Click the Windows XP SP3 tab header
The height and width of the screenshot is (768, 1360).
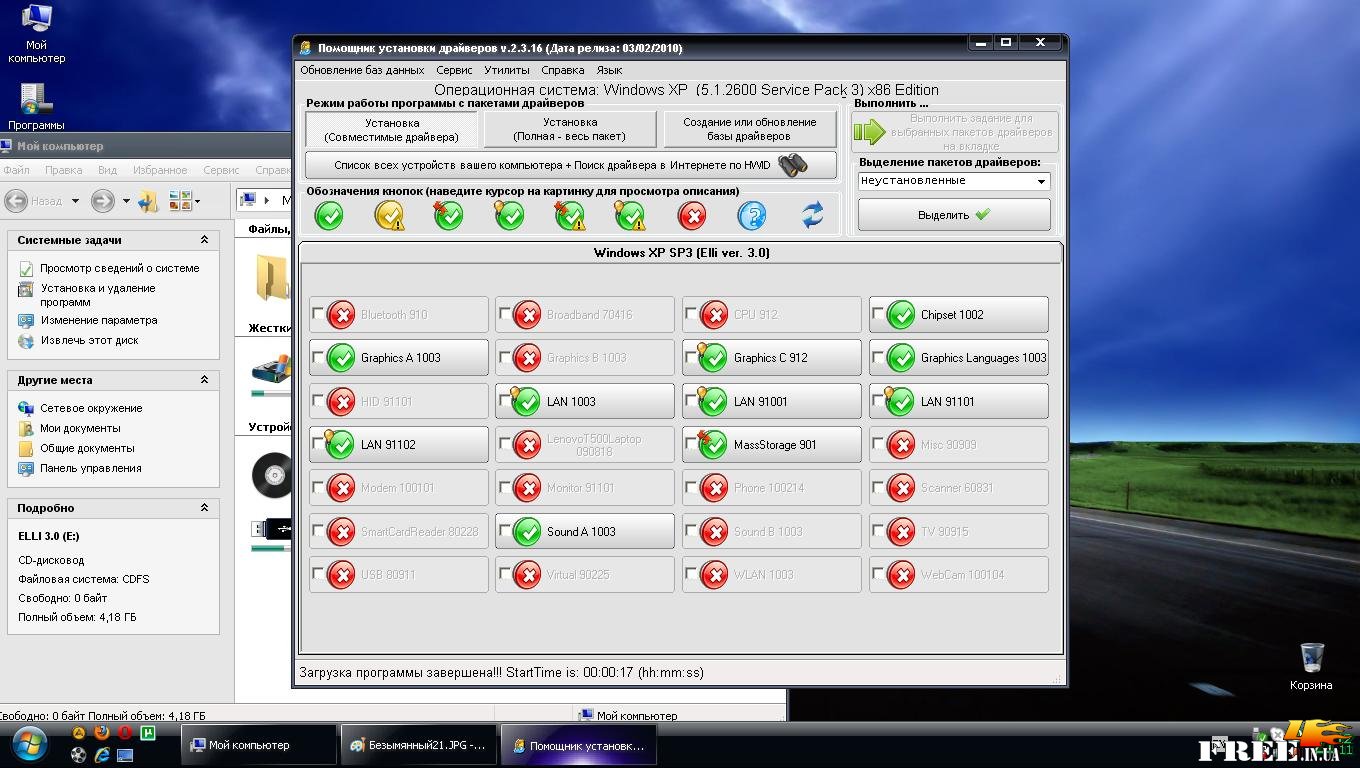[681, 253]
